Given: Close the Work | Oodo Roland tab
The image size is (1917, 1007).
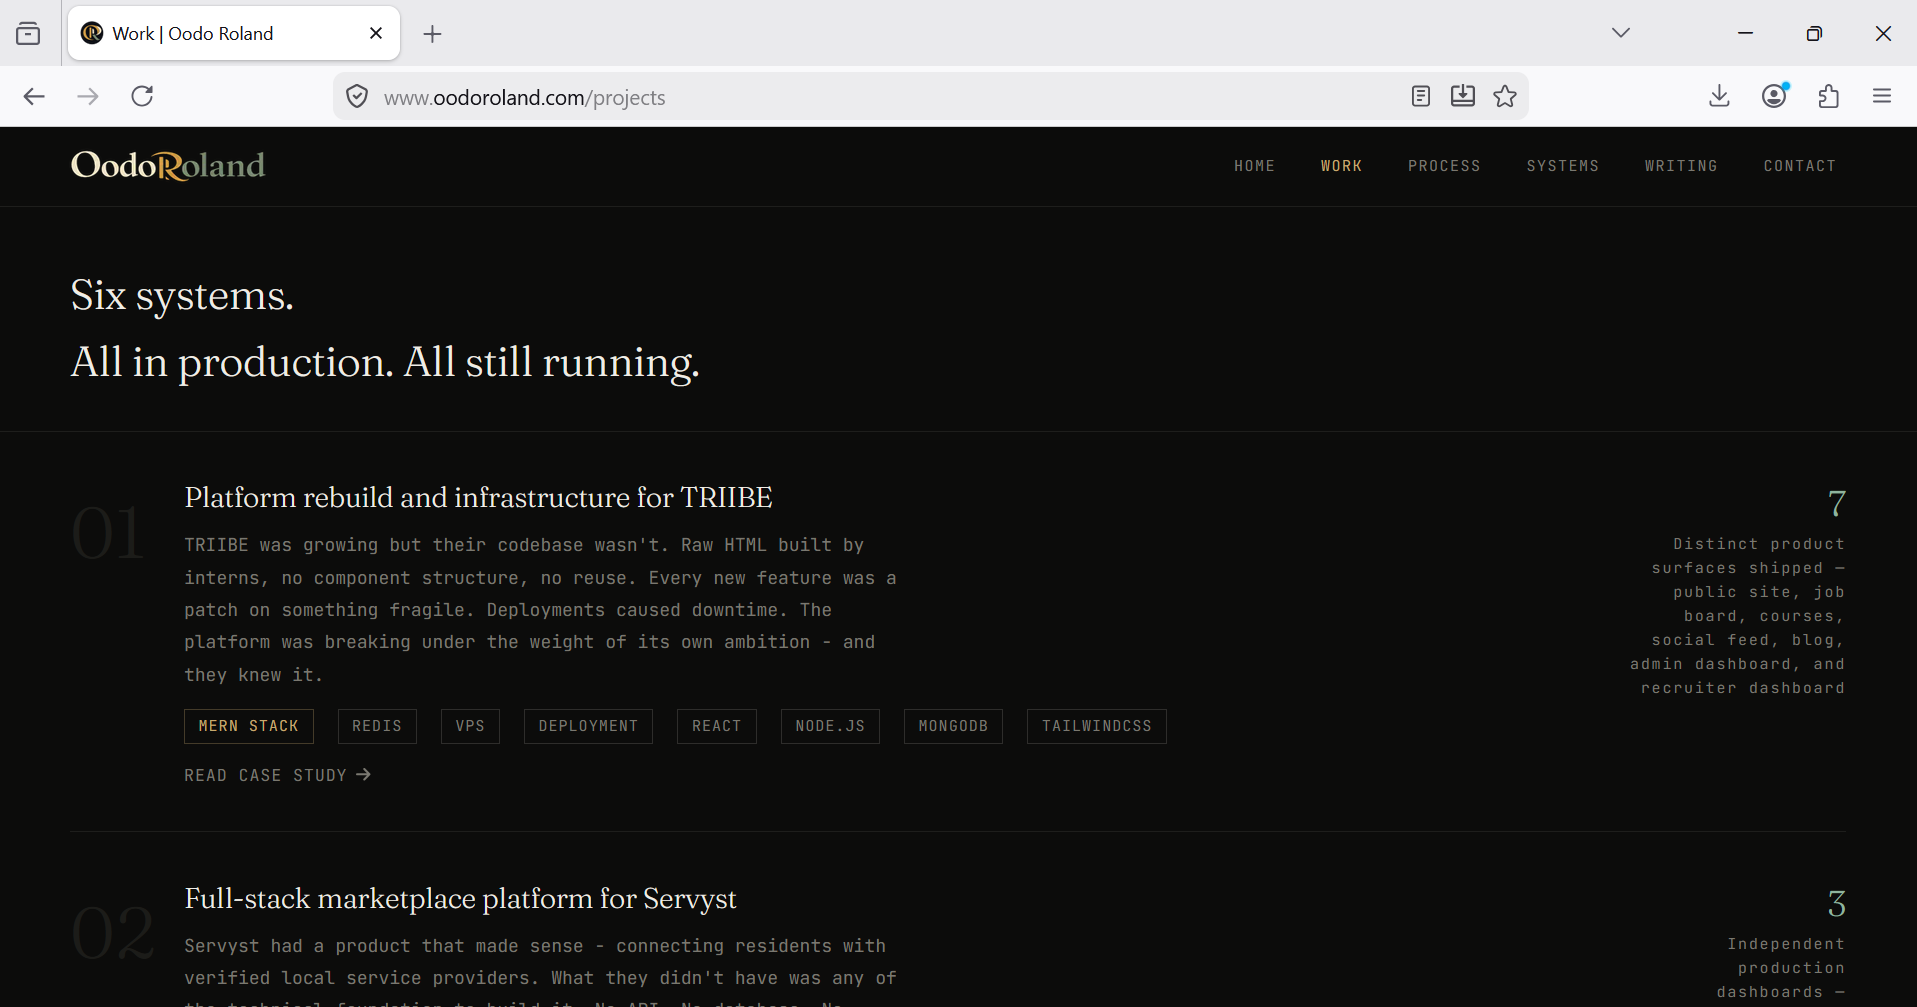Looking at the screenshot, I should pyautogui.click(x=376, y=33).
